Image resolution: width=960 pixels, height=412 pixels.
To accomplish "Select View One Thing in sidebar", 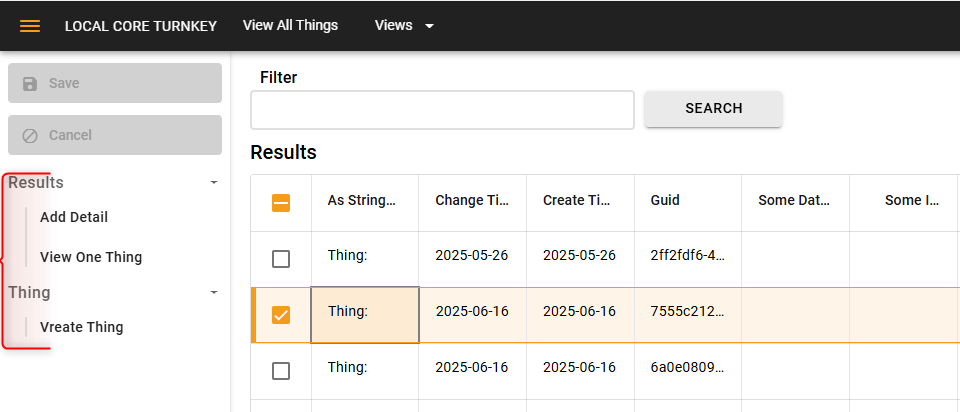I will 91,257.
